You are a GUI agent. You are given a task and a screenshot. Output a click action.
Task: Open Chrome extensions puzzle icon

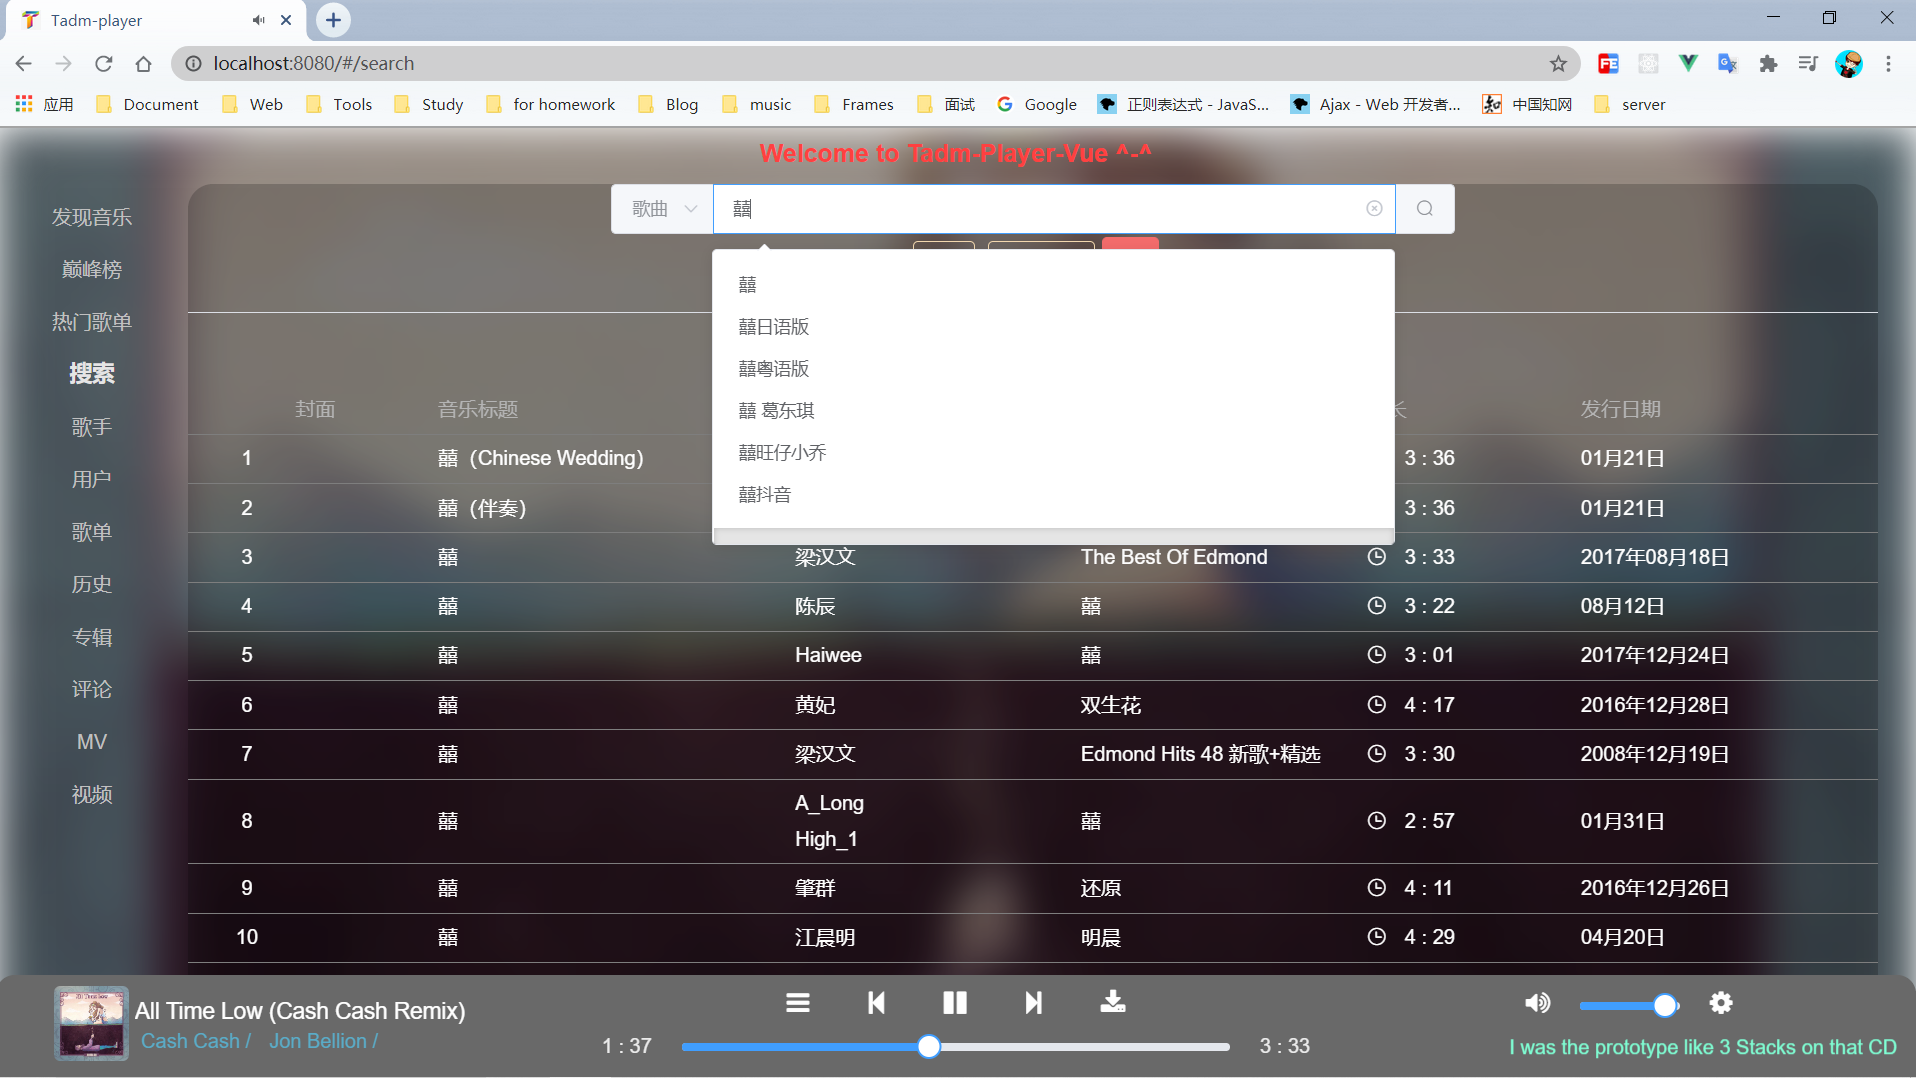tap(1768, 64)
